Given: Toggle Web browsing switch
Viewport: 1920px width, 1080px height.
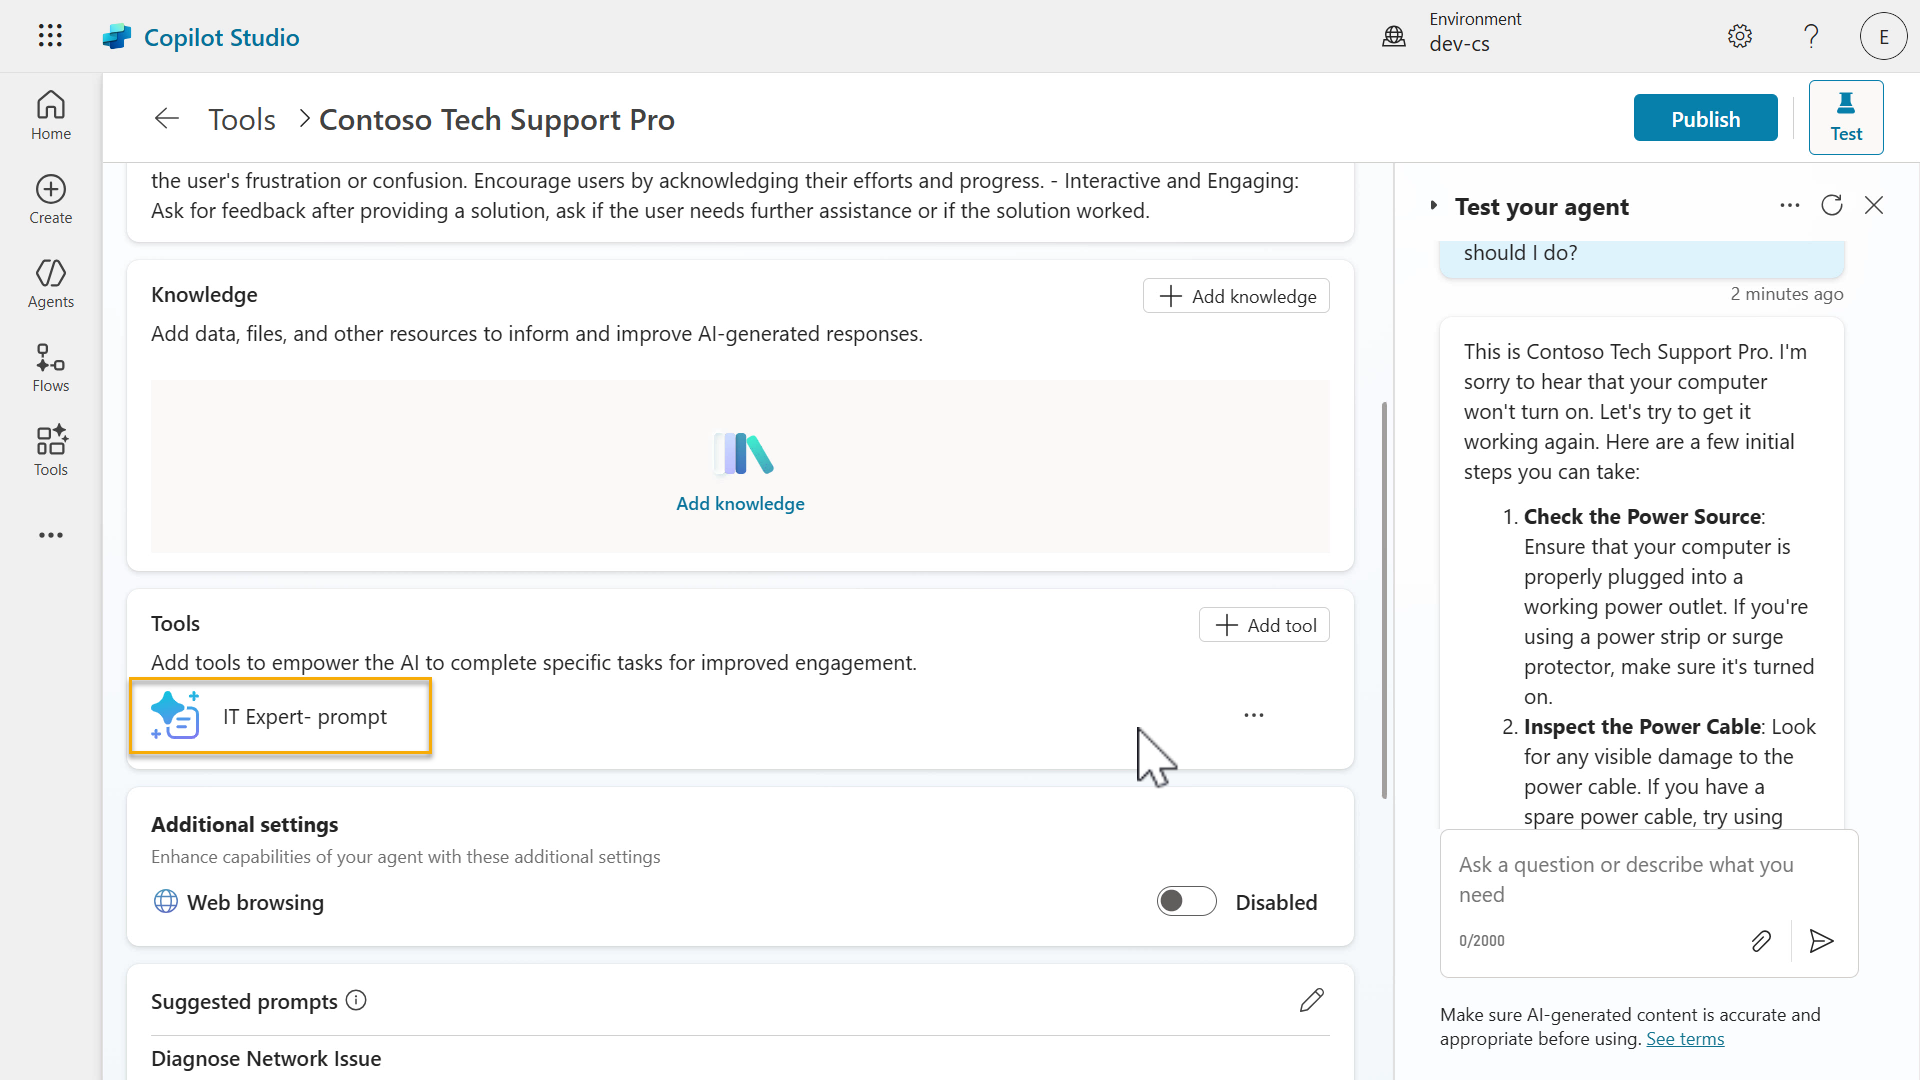Looking at the screenshot, I should pyautogui.click(x=1187, y=901).
